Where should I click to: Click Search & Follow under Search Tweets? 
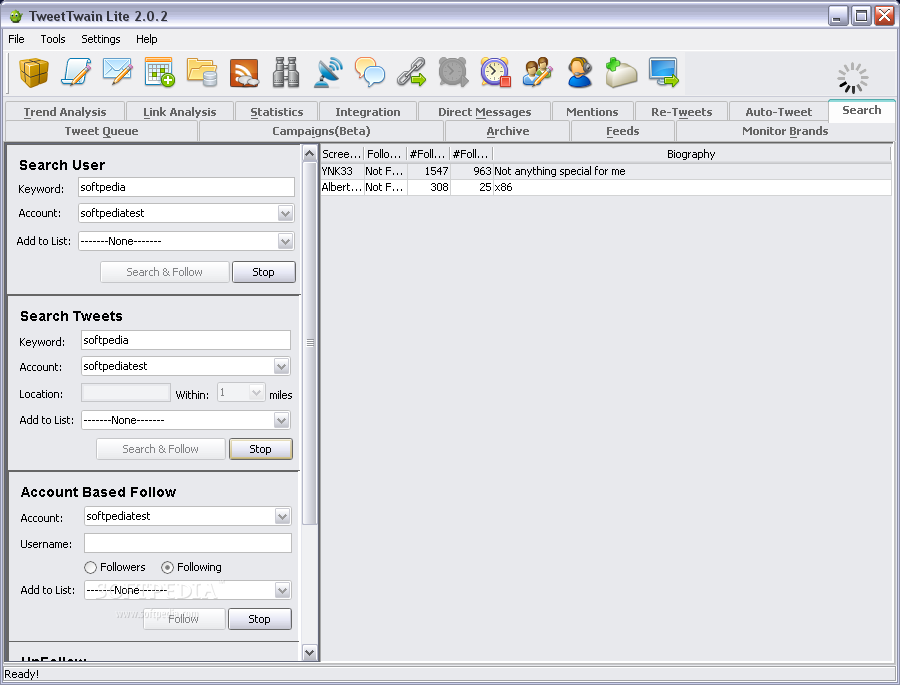pyautogui.click(x=161, y=449)
